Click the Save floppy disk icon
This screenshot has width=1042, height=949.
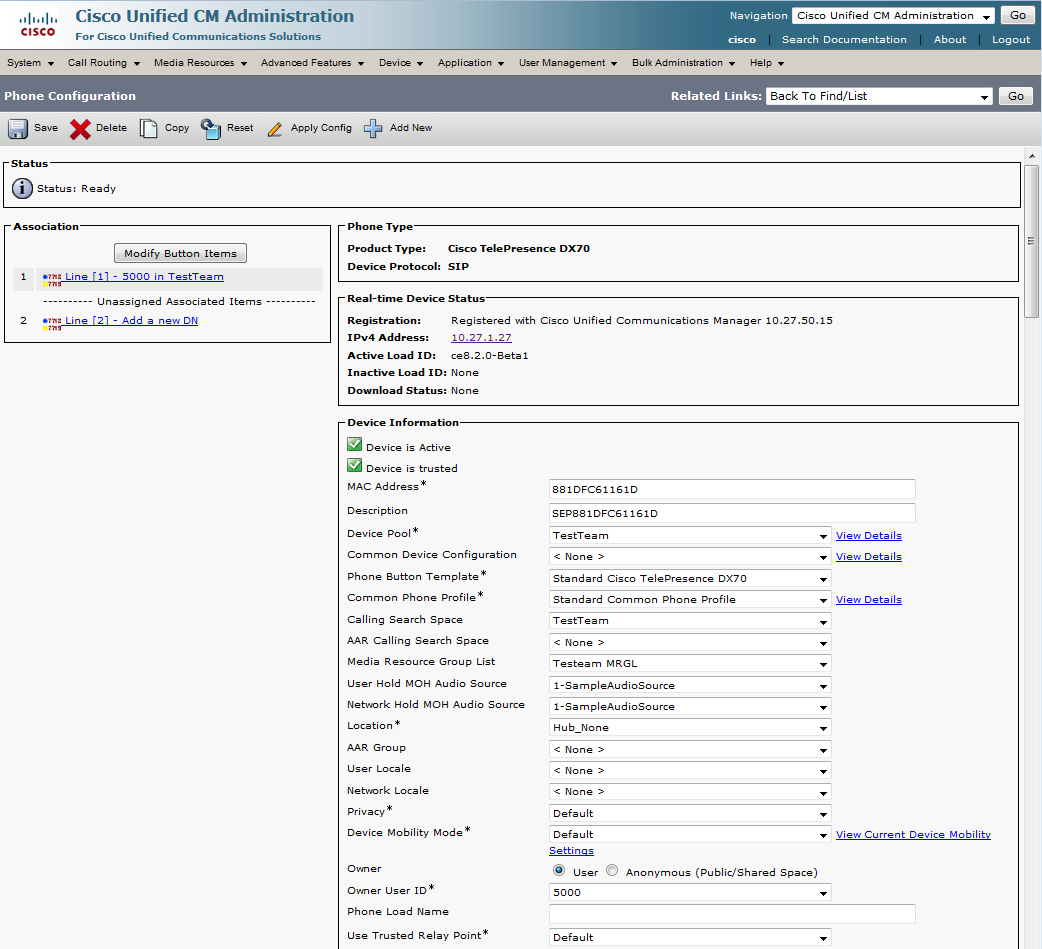point(18,129)
